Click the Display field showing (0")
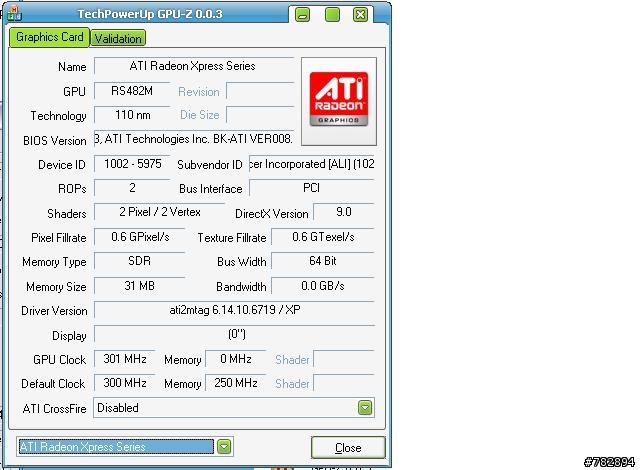Image resolution: width=640 pixels, height=470 pixels. point(234,334)
